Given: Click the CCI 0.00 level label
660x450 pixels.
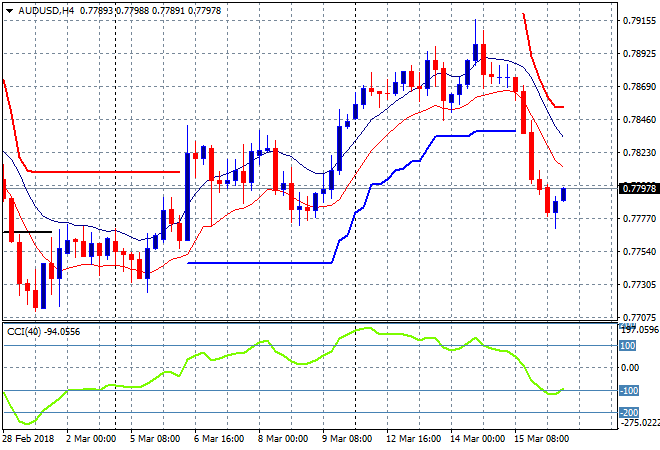Looking at the screenshot, I should tap(630, 367).
